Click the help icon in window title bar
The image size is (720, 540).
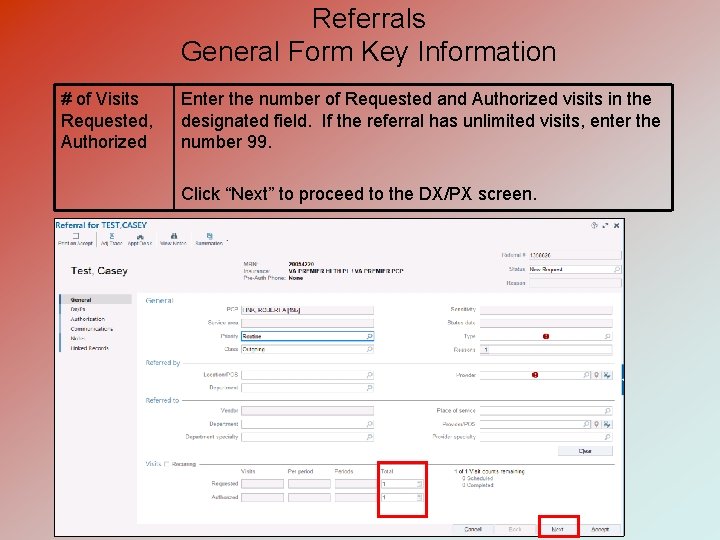coord(594,225)
